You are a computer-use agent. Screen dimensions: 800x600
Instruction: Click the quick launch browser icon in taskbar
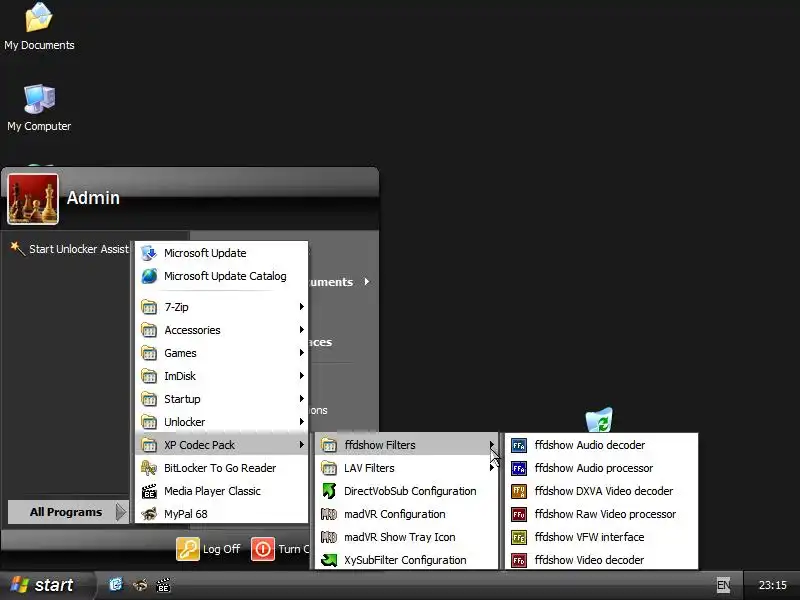tap(116, 585)
